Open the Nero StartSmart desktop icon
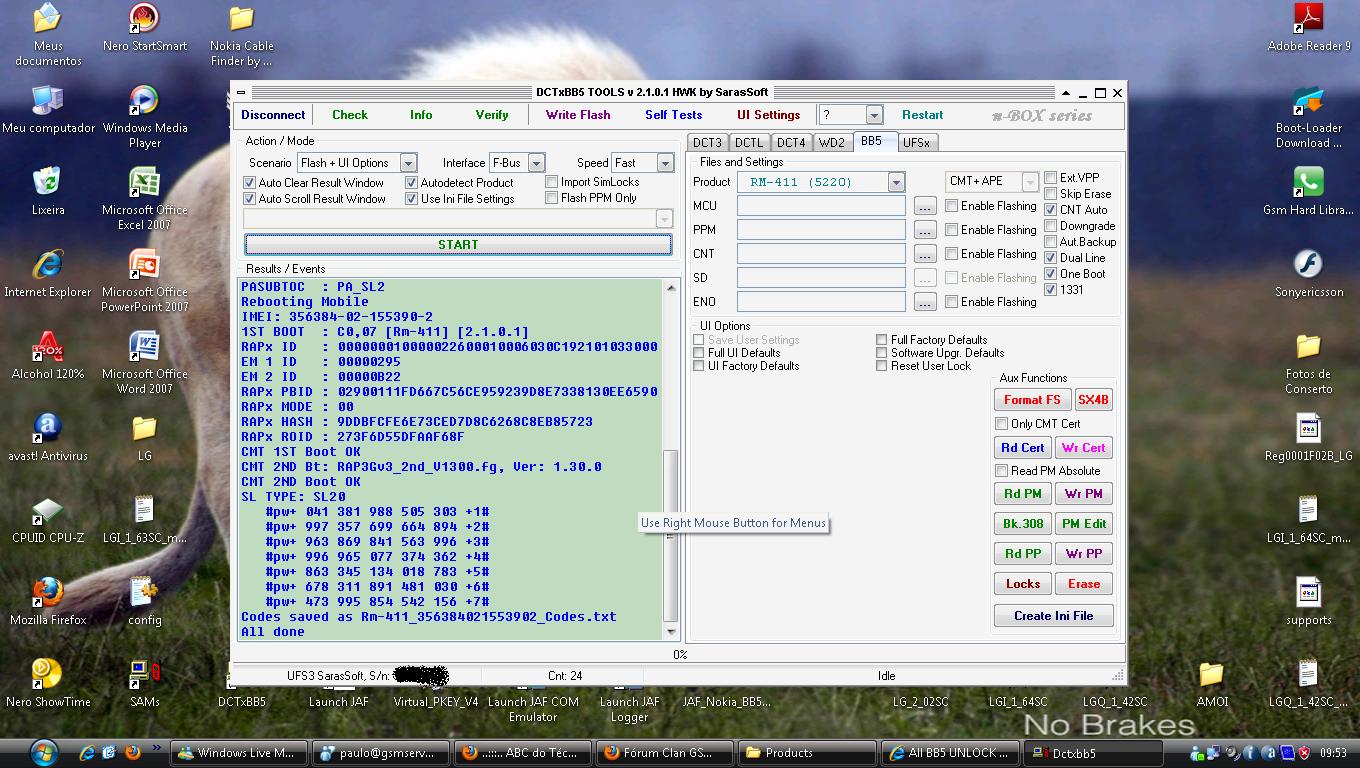Screen dimensions: 1360x768 144,28
